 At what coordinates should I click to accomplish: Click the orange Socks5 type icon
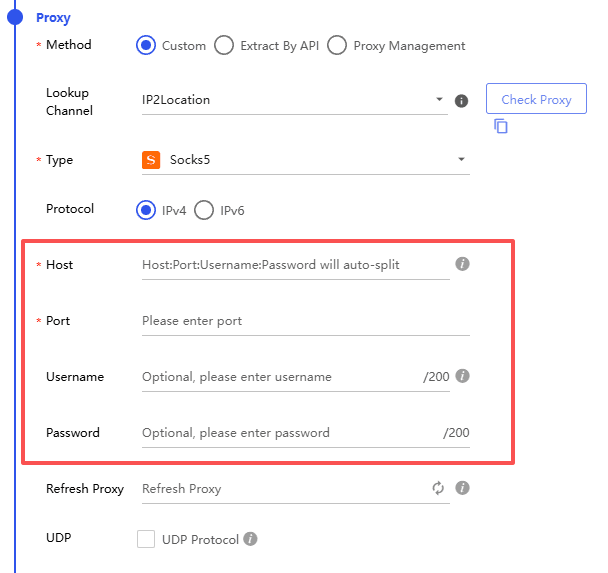151,160
